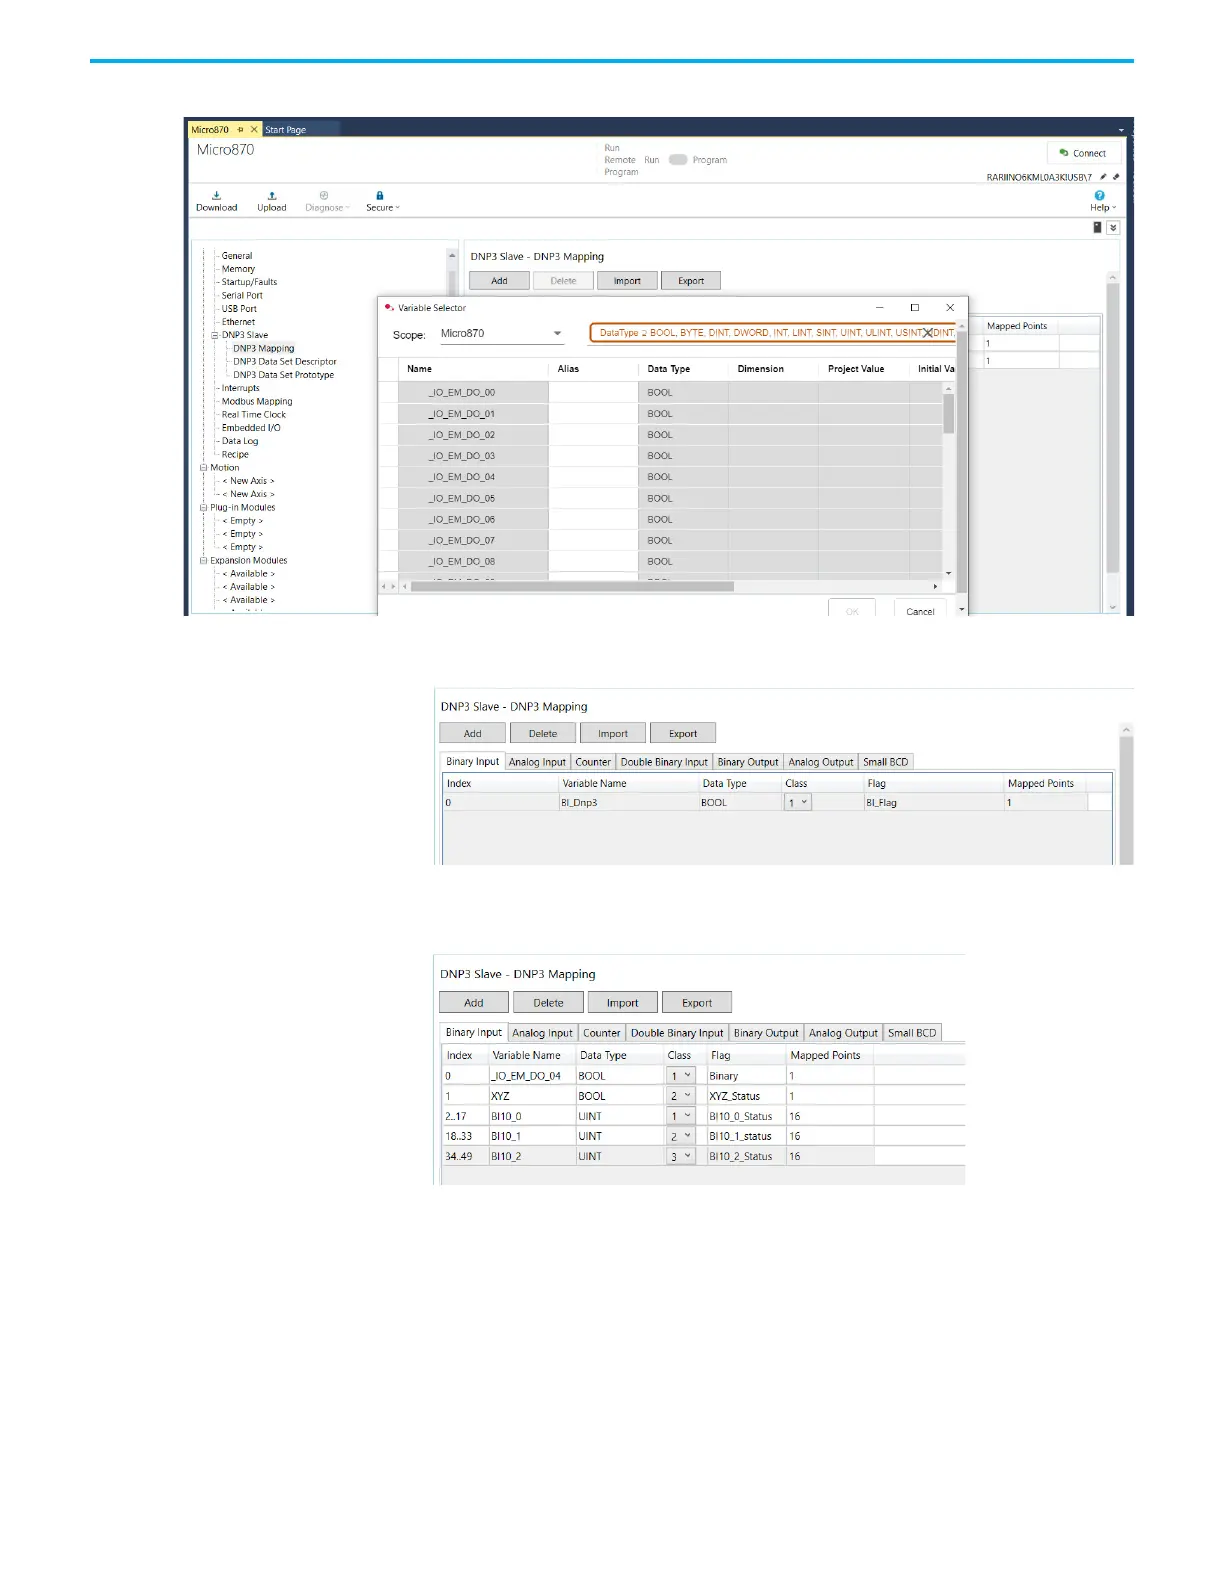The width and height of the screenshot is (1224, 1584).
Task: Open the Class dropdown for the BI10_0 row
Action: (680, 1116)
